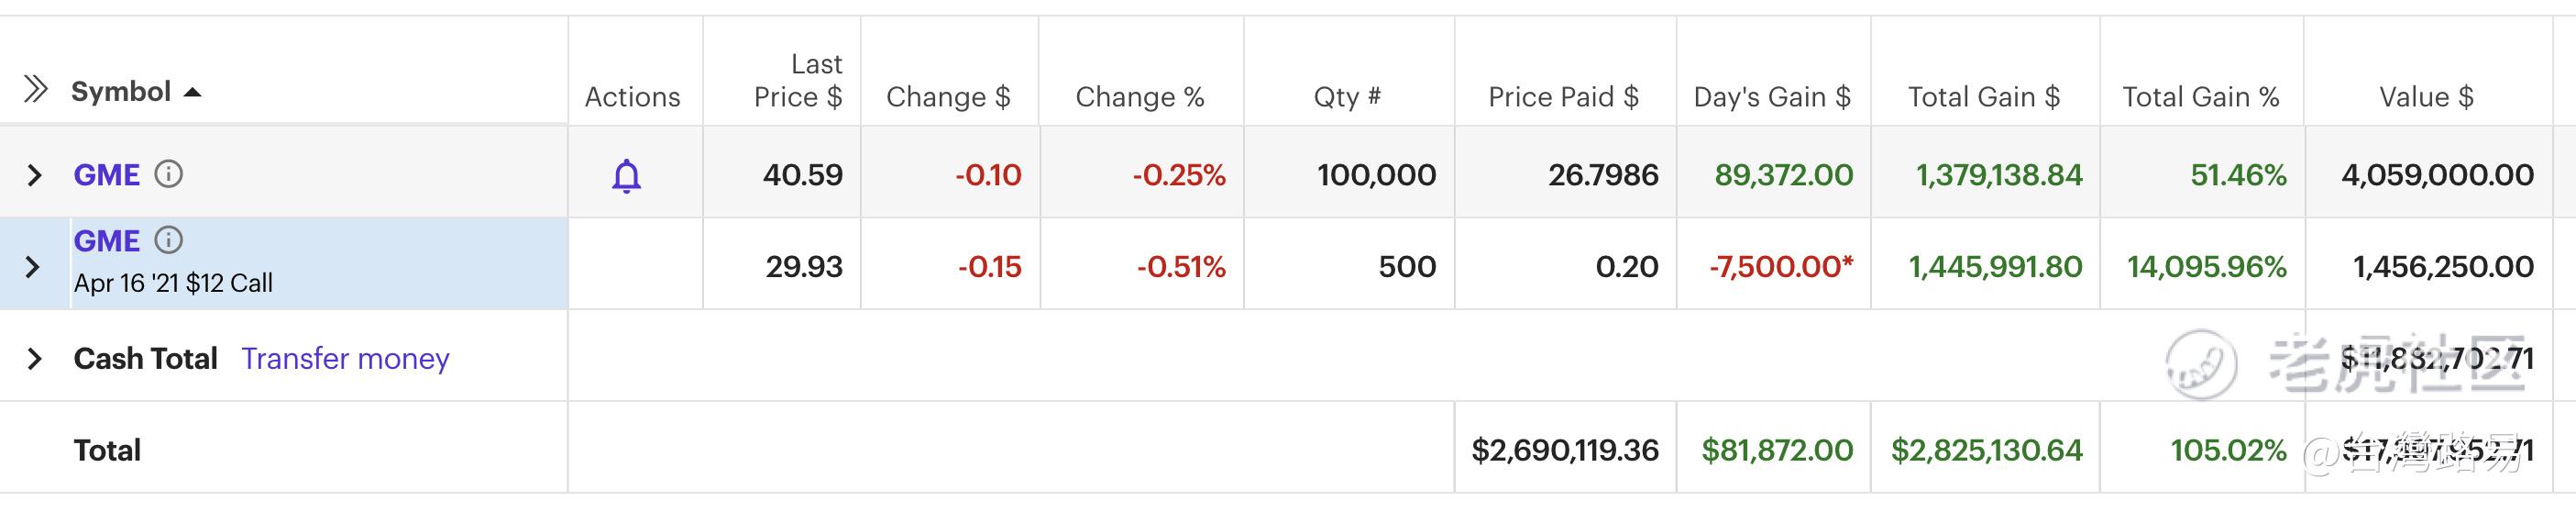The height and width of the screenshot is (512, 2576).
Task: Sort by Change $ column header
Action: coord(948,97)
